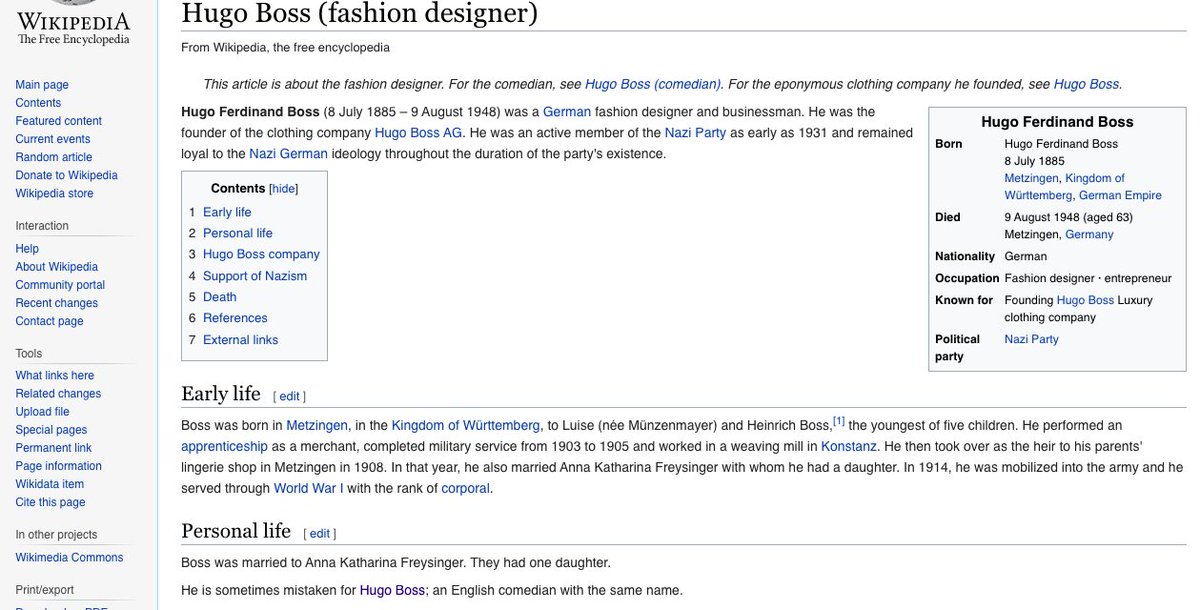
Task: Open the apprenticeship link
Action: [225, 446]
